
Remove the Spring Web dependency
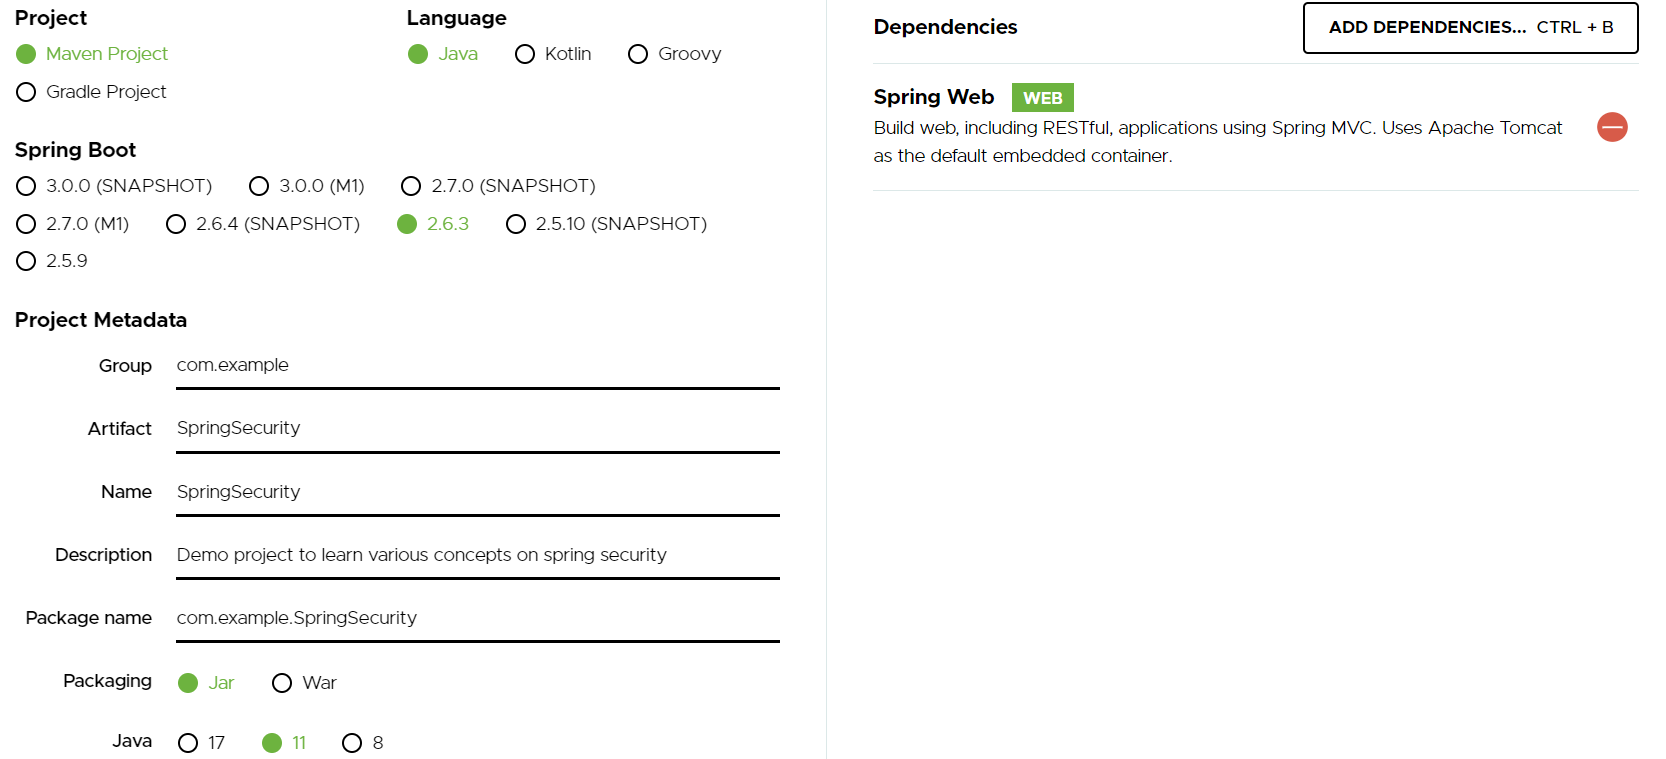pyautogui.click(x=1612, y=127)
